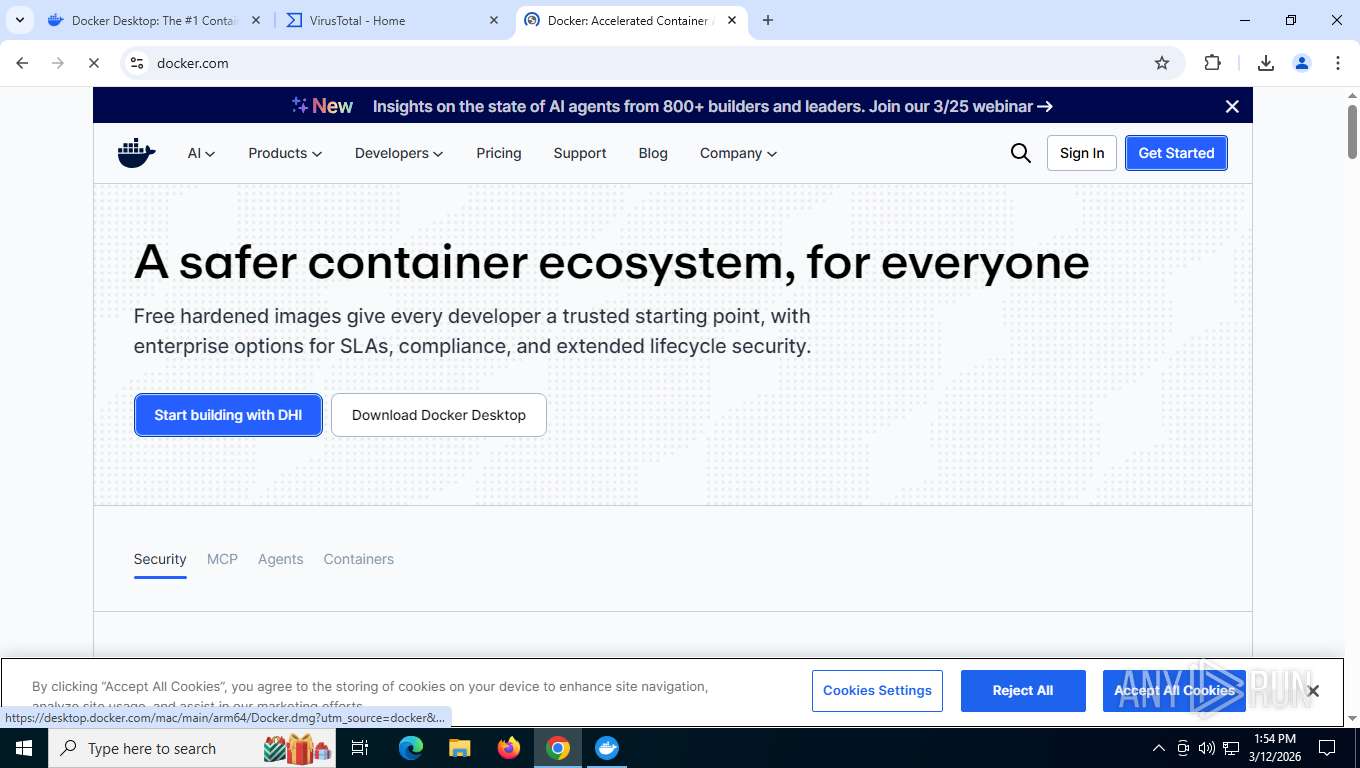This screenshot has height=768, width=1360.
Task: Open the tab search dropdown
Action: pyautogui.click(x=19, y=20)
